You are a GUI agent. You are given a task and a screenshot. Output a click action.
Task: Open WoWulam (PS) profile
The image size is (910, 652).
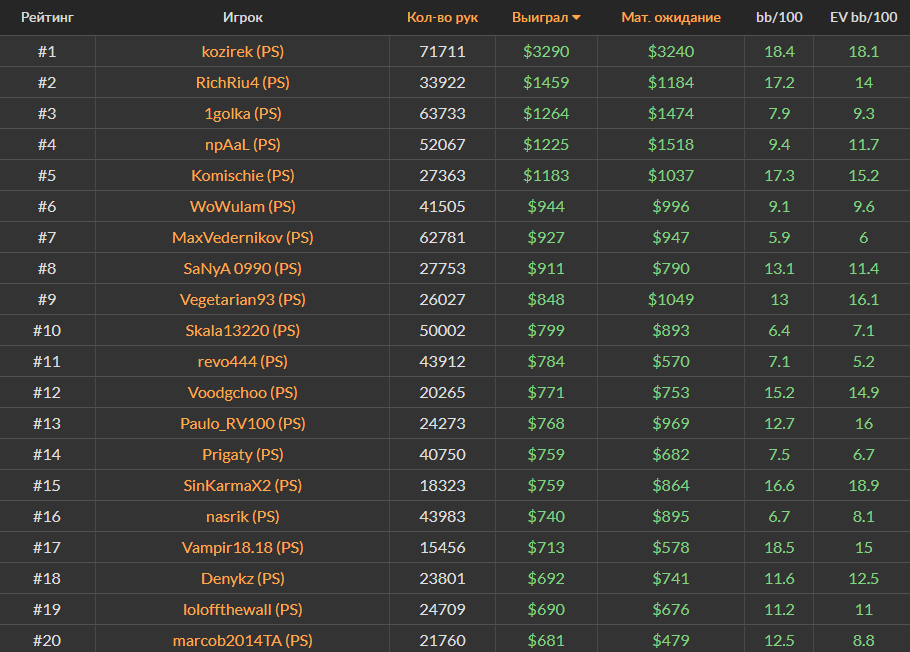pos(243,206)
